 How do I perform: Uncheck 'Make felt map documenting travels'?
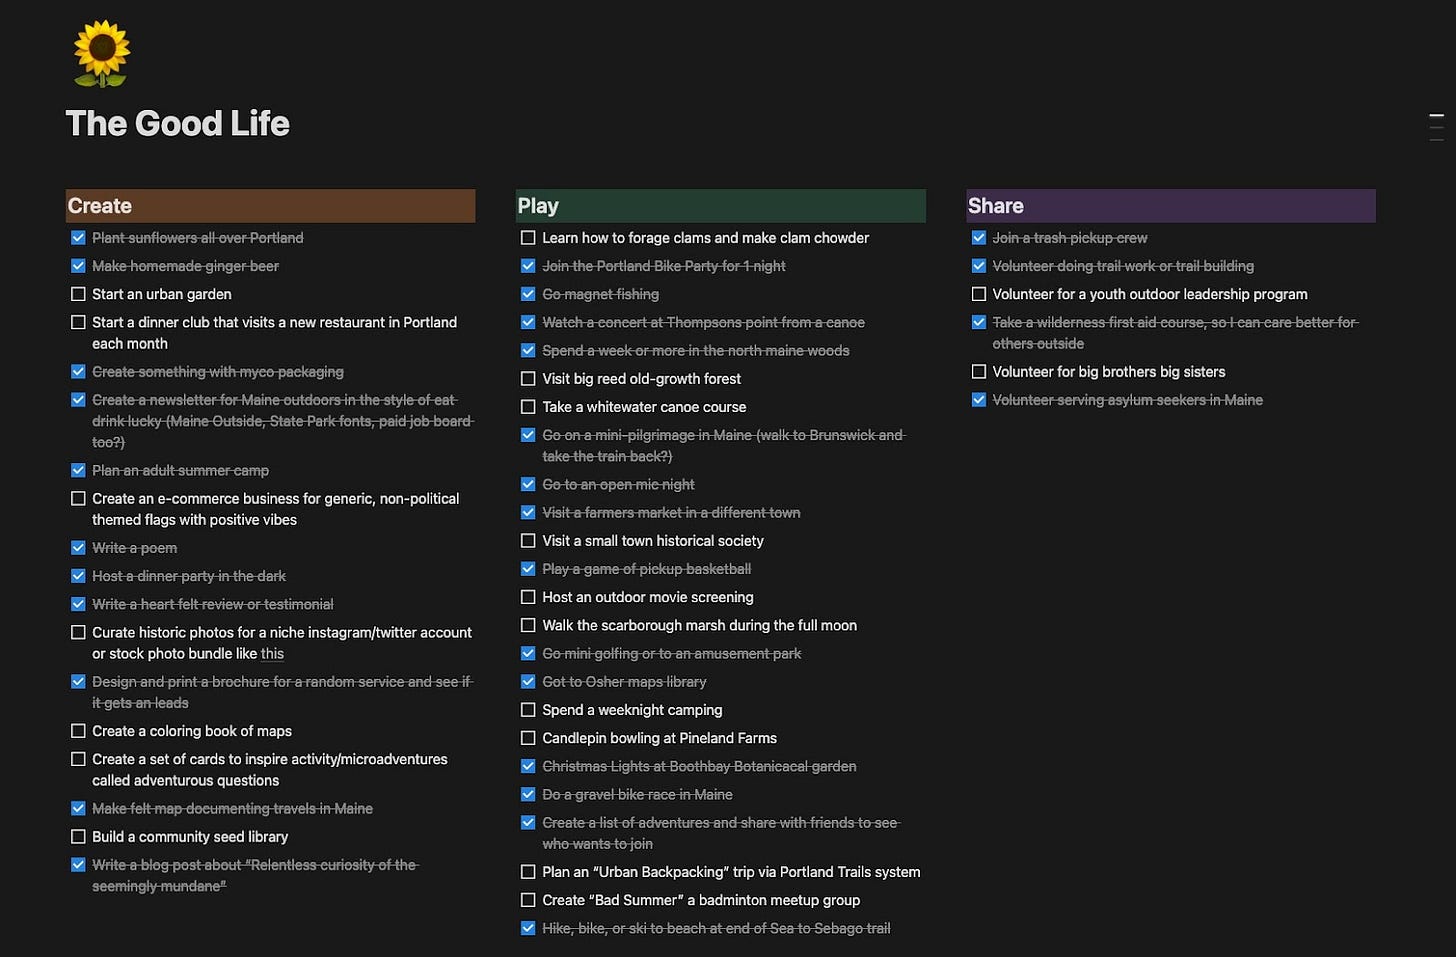click(x=78, y=808)
